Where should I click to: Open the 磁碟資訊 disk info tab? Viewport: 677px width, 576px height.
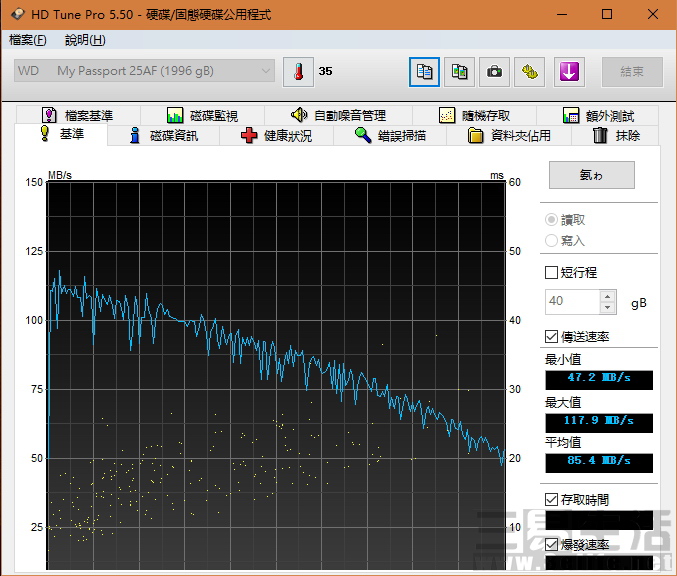click(164, 136)
